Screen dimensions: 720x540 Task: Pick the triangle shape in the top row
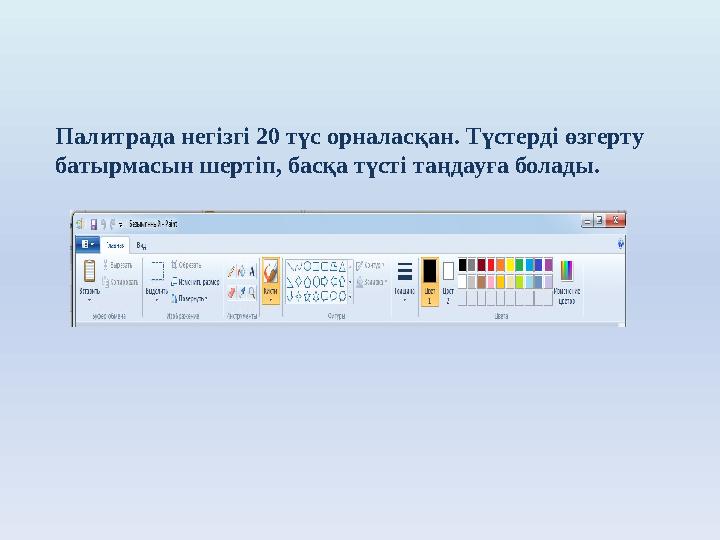tap(342, 266)
